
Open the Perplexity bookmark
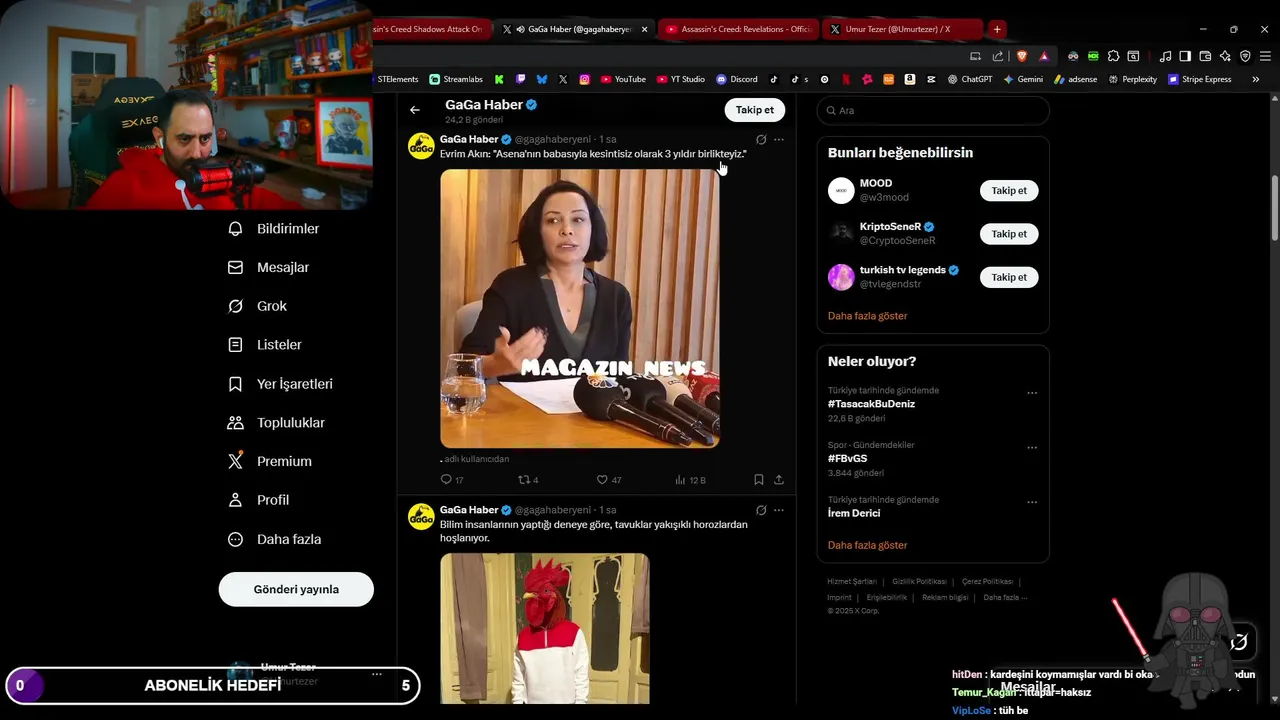pyautogui.click(x=1132, y=79)
